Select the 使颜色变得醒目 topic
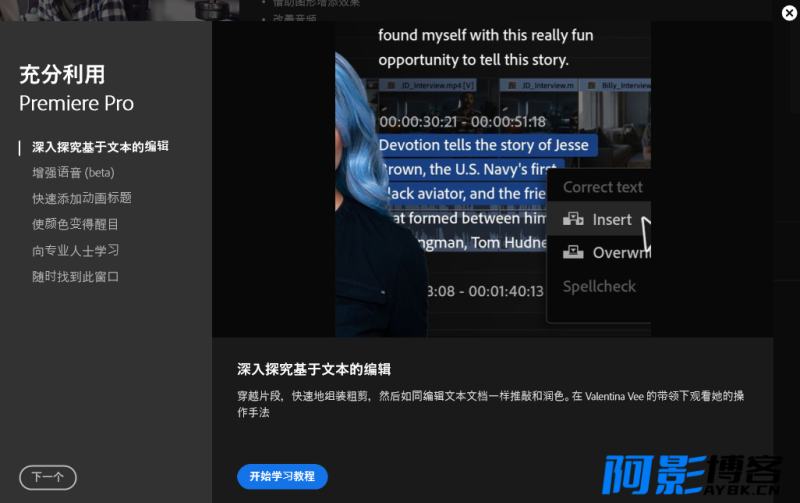Screen dimensions: 800x503 75,224
